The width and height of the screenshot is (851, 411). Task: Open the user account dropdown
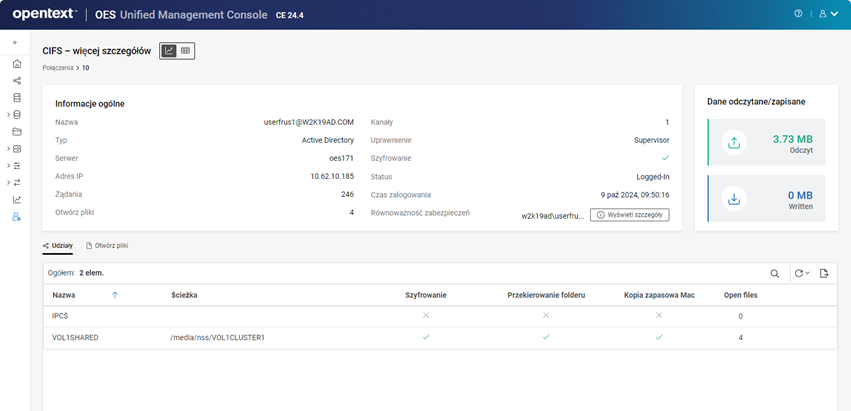click(x=828, y=14)
